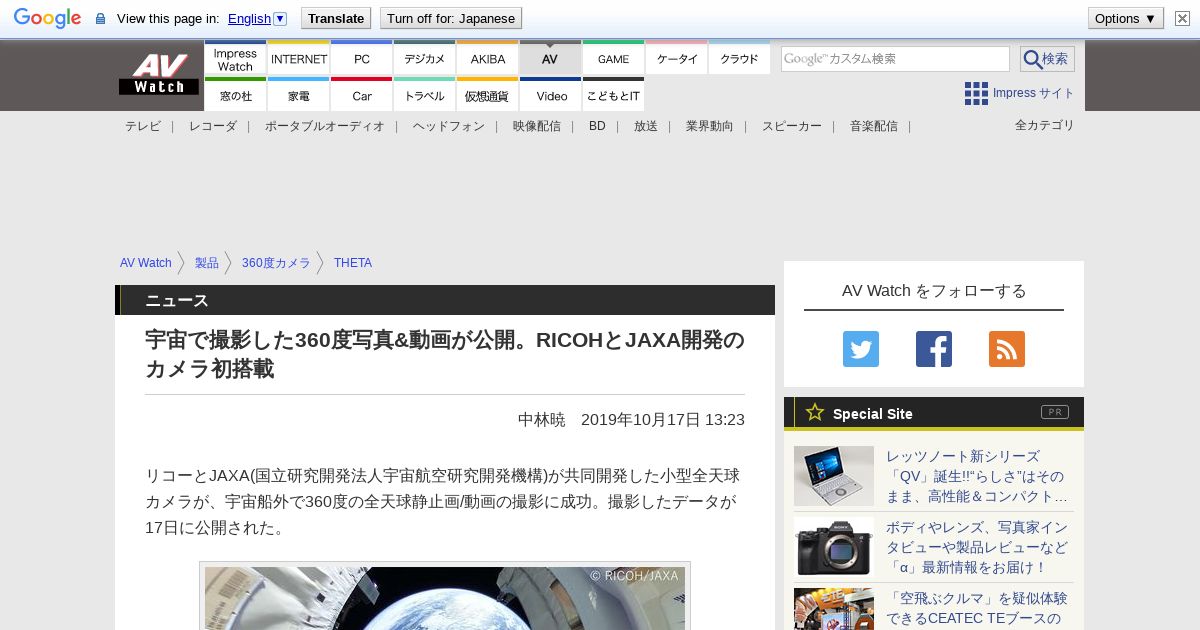Open the Facebook follow icon
The width and height of the screenshot is (1200, 630).
point(934,349)
